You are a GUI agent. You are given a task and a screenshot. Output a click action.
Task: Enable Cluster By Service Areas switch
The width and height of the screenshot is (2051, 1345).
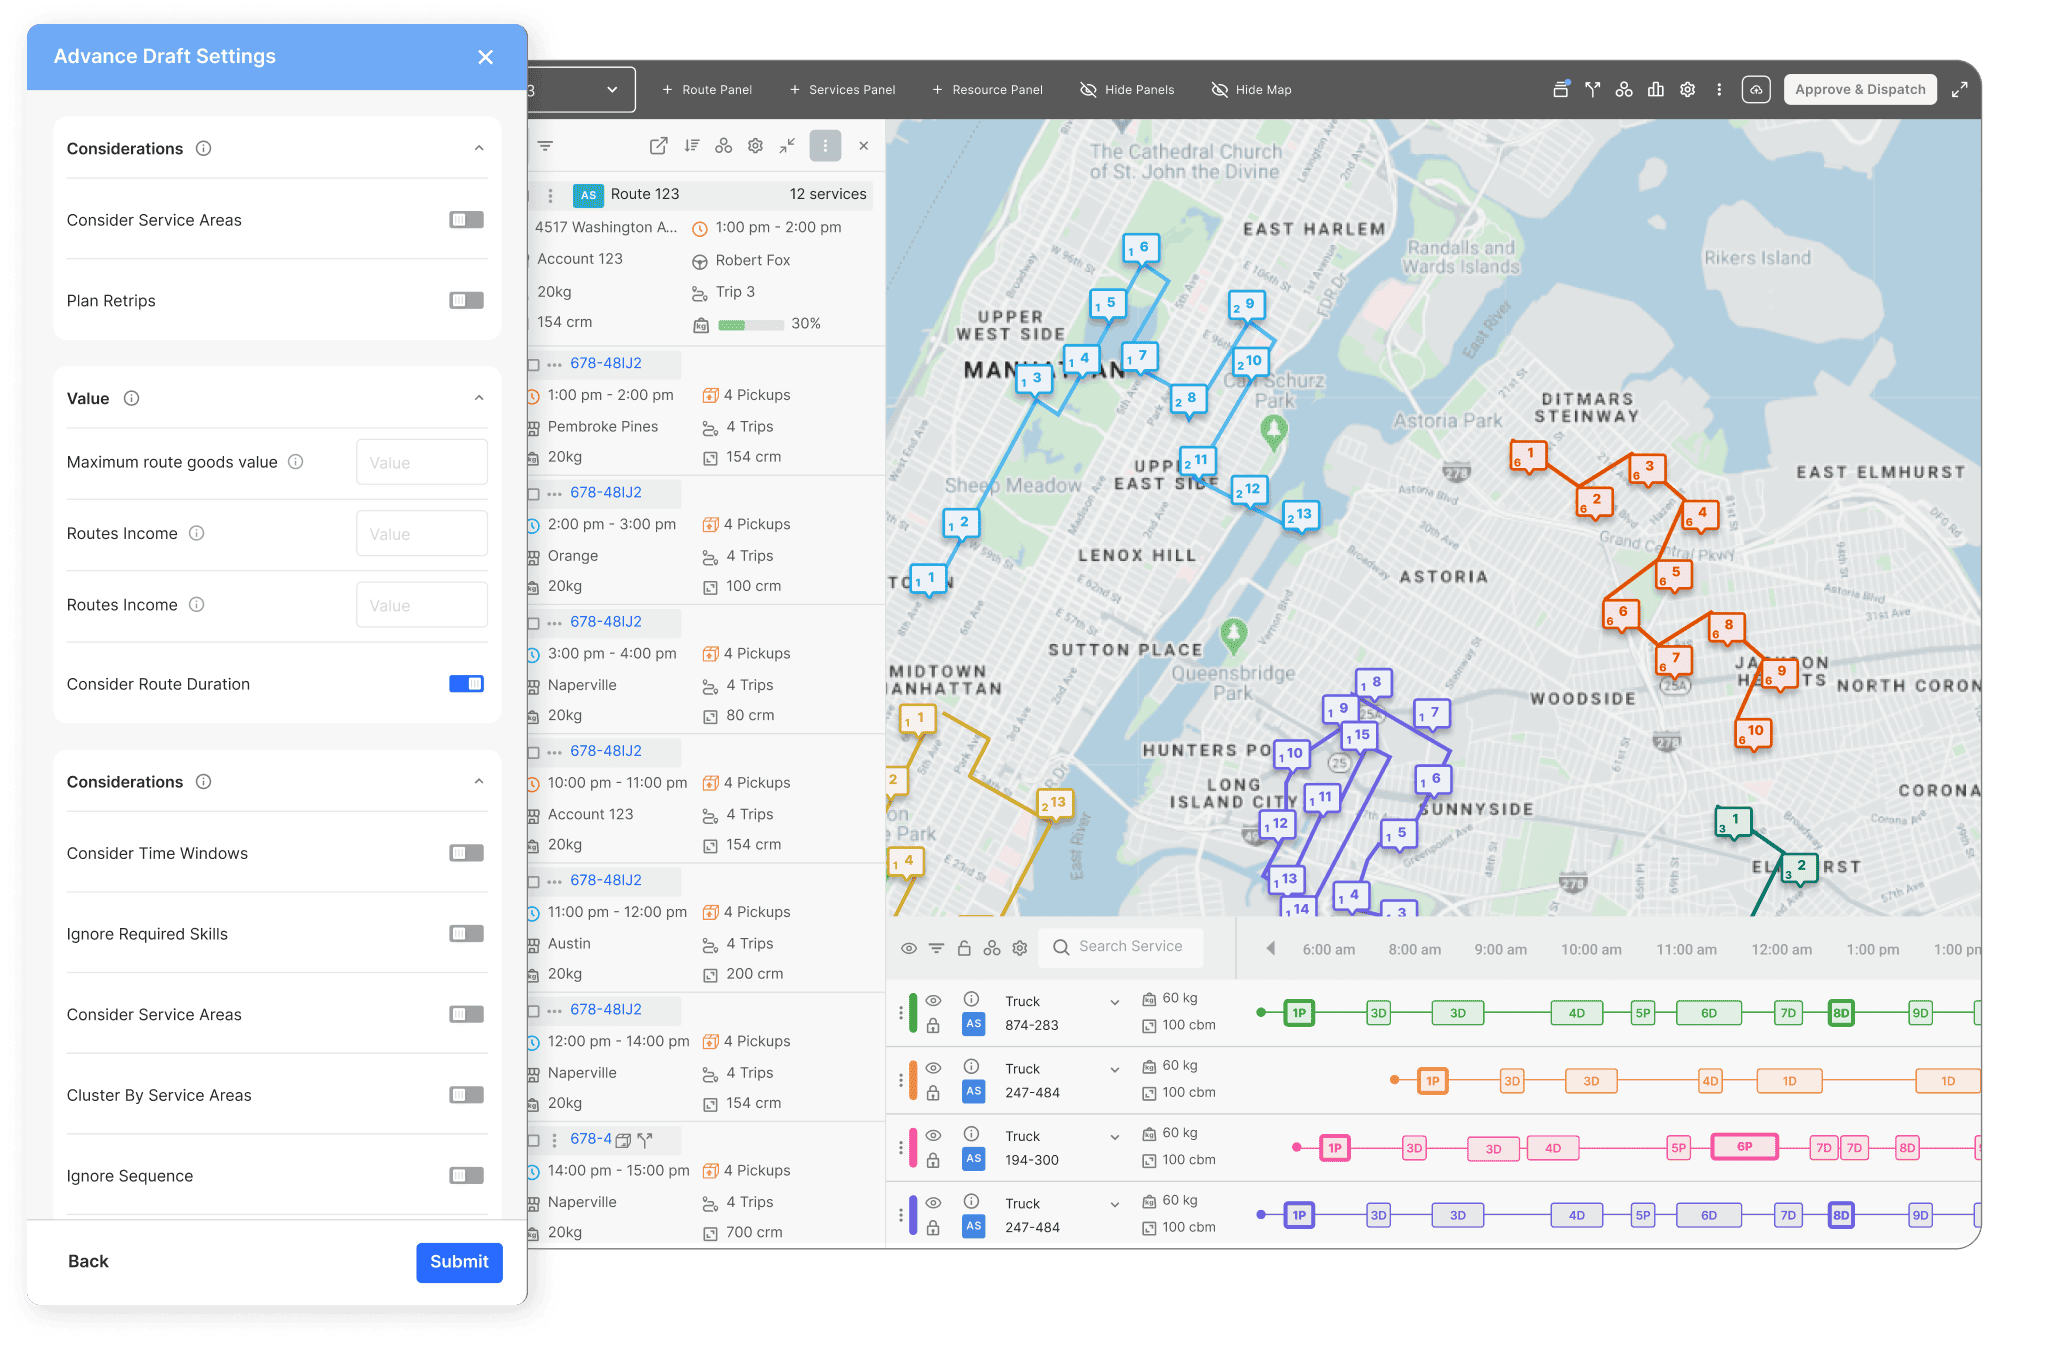click(x=466, y=1095)
